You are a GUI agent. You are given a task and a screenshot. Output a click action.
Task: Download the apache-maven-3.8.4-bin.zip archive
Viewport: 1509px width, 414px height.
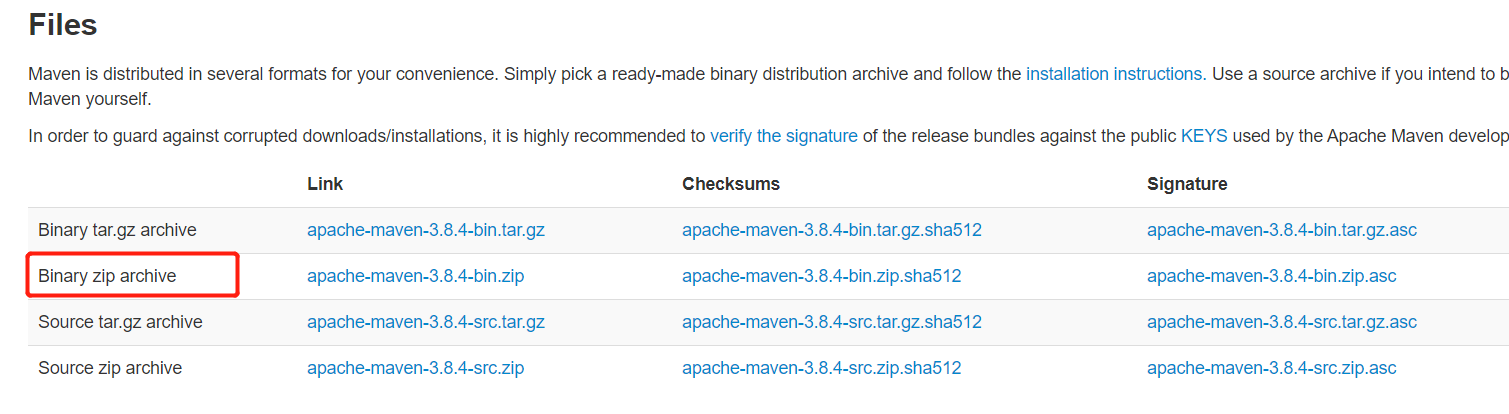click(x=415, y=276)
